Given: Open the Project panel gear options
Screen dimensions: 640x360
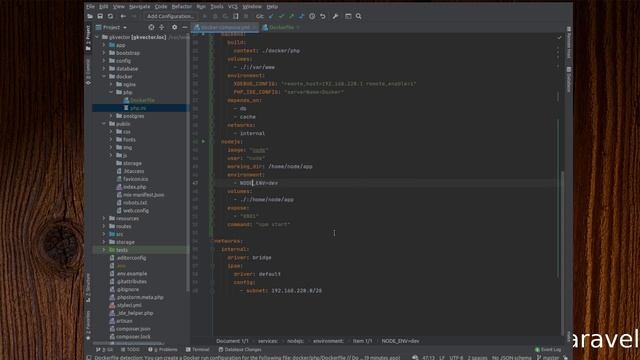Looking at the screenshot, I should pyautogui.click(x=174, y=27).
